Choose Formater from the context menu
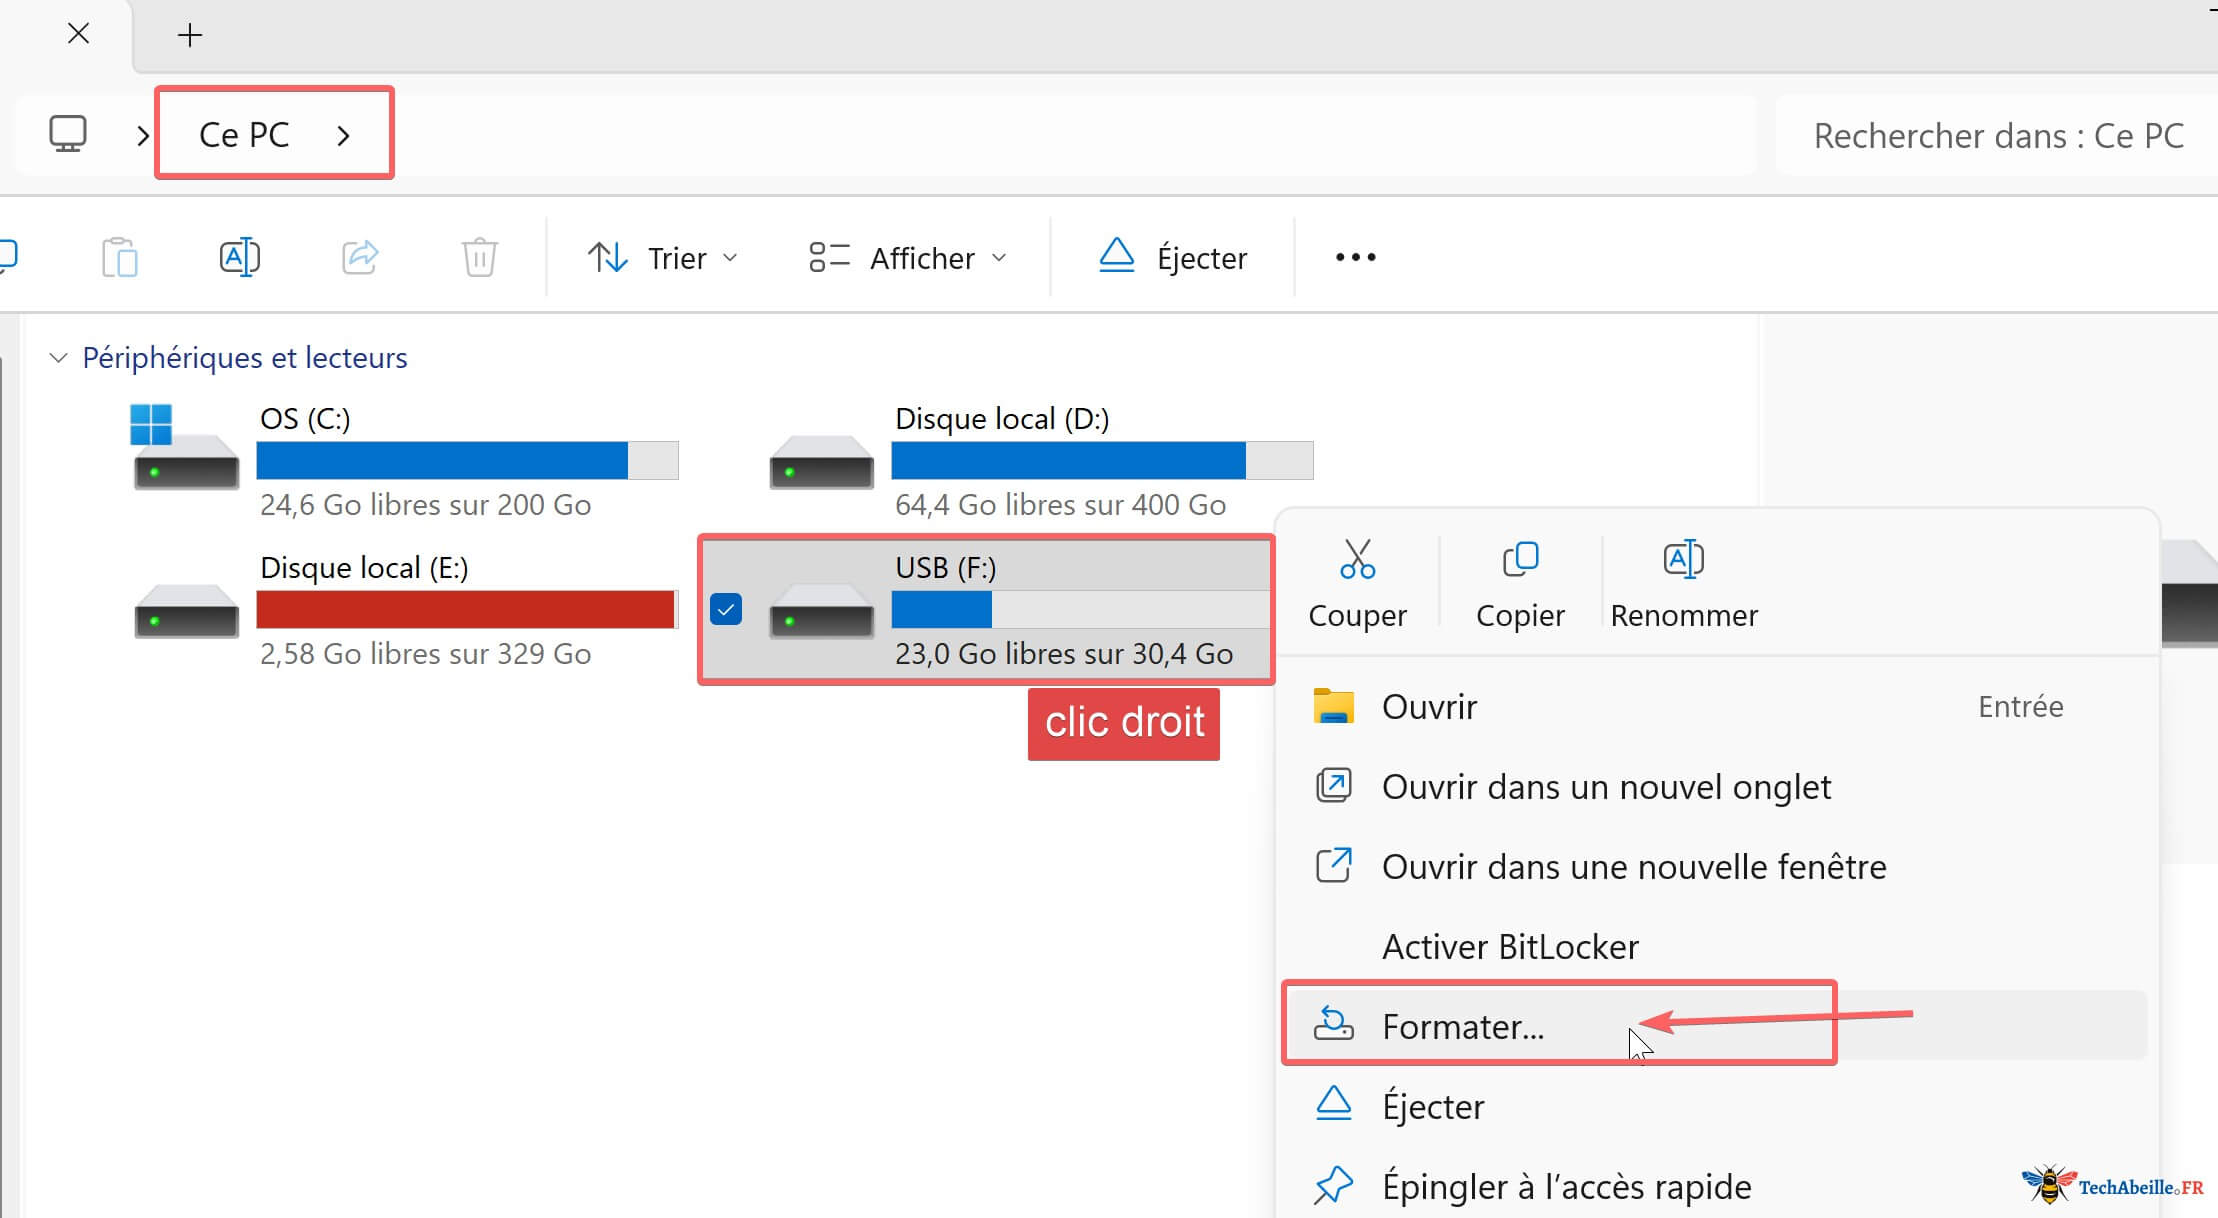This screenshot has height=1218, width=2218. pyautogui.click(x=1463, y=1026)
